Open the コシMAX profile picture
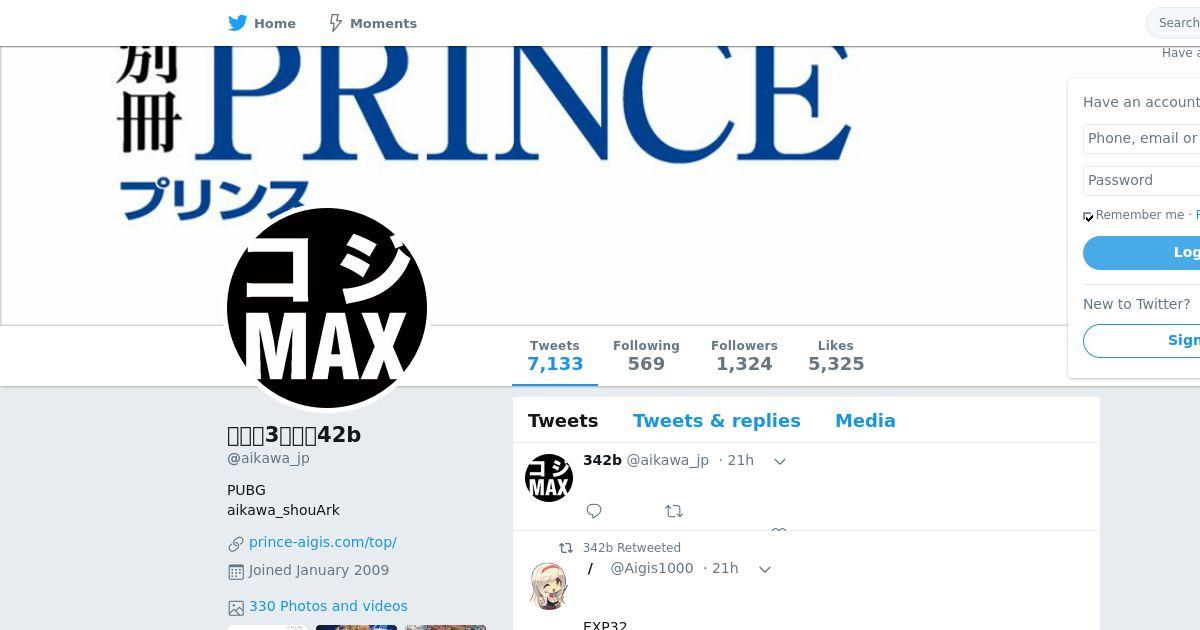This screenshot has width=1200, height=630. pyautogui.click(x=327, y=308)
